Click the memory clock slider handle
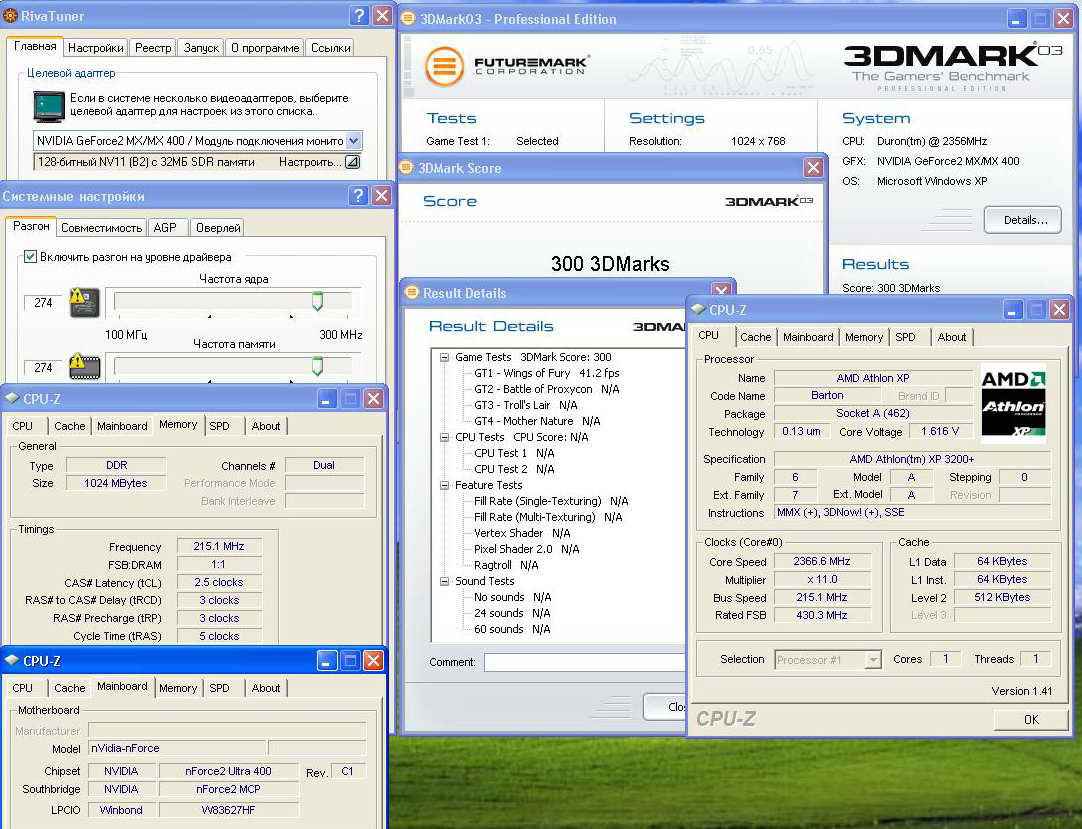The image size is (1082, 829). [317, 366]
